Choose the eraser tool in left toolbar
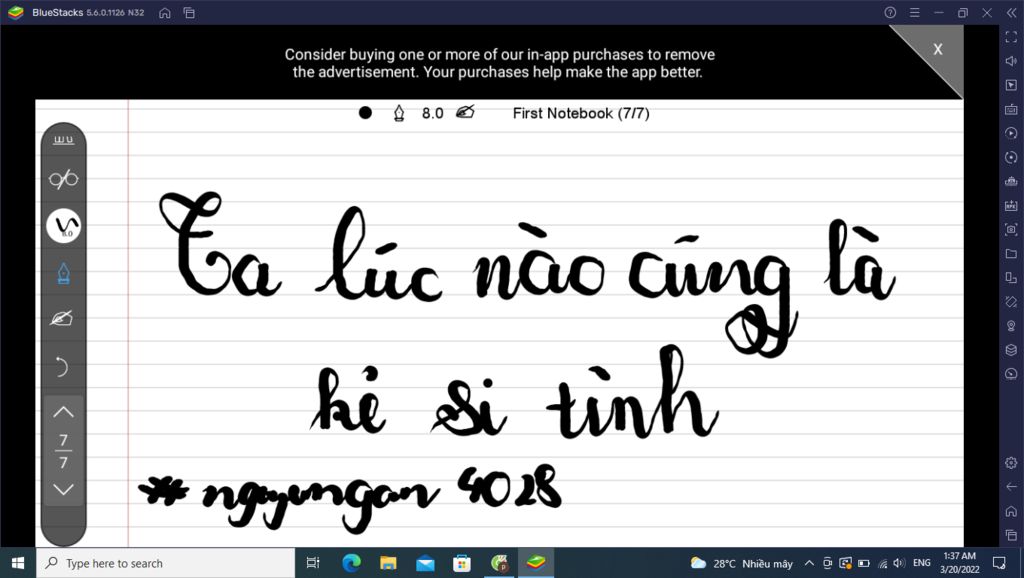The width and height of the screenshot is (1024, 578). [62, 318]
